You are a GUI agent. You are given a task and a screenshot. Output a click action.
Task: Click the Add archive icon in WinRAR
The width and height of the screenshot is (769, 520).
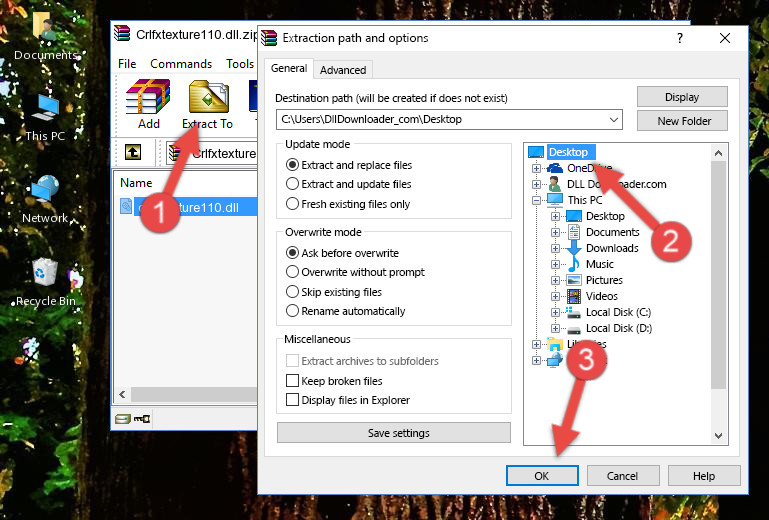click(x=148, y=97)
